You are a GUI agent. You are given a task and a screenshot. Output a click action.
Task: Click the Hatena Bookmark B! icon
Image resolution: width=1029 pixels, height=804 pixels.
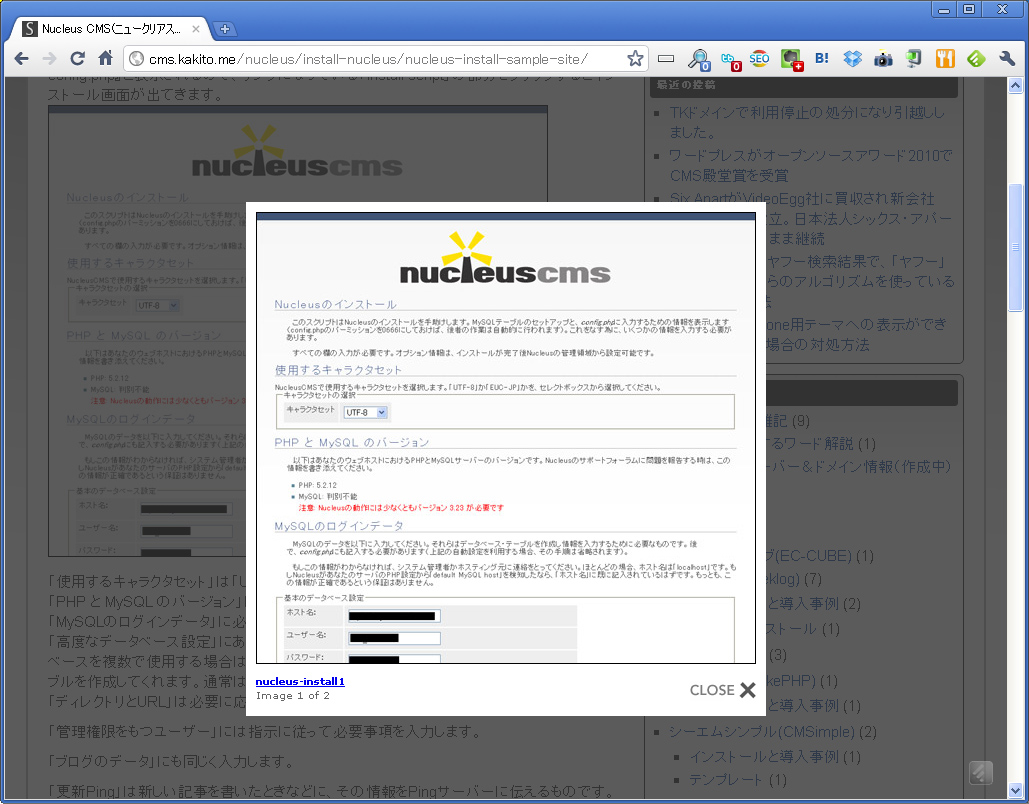coord(822,59)
